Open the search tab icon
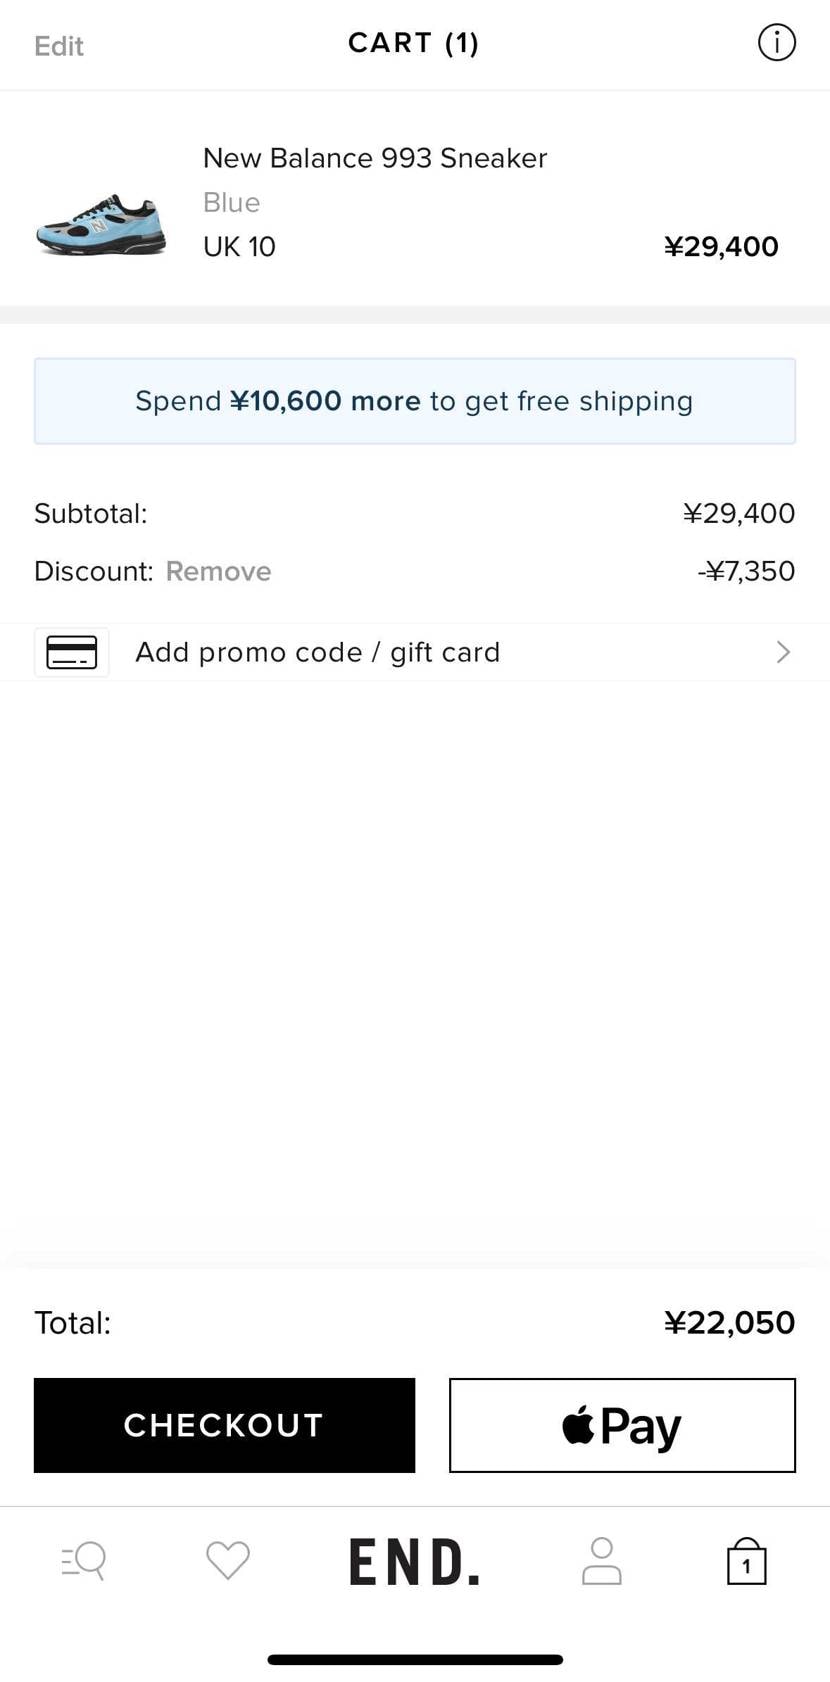The image size is (830, 1682). [x=84, y=1560]
